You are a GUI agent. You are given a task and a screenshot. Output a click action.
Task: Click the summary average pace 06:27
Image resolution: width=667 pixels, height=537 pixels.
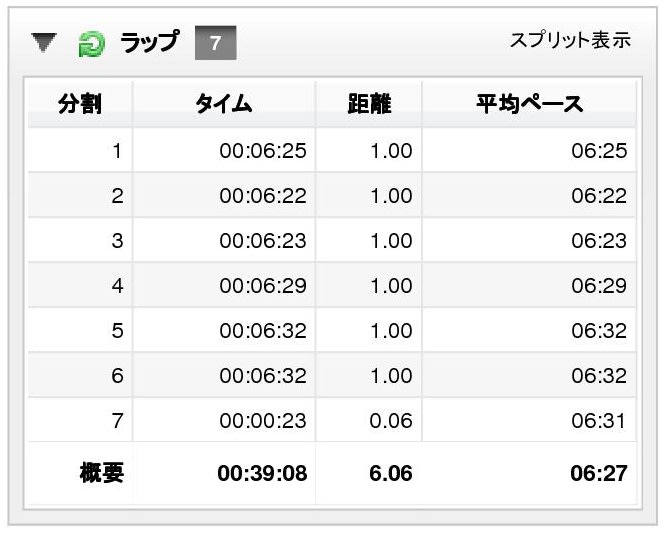599,473
